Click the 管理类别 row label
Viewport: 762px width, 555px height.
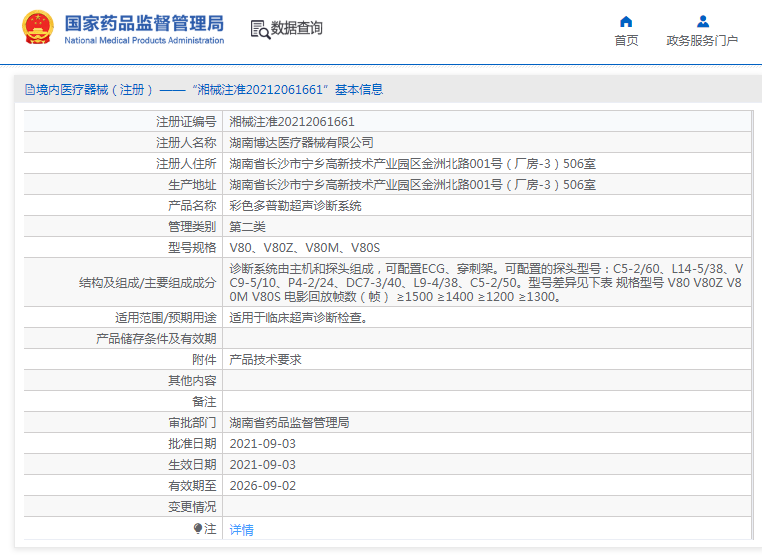coord(192,226)
